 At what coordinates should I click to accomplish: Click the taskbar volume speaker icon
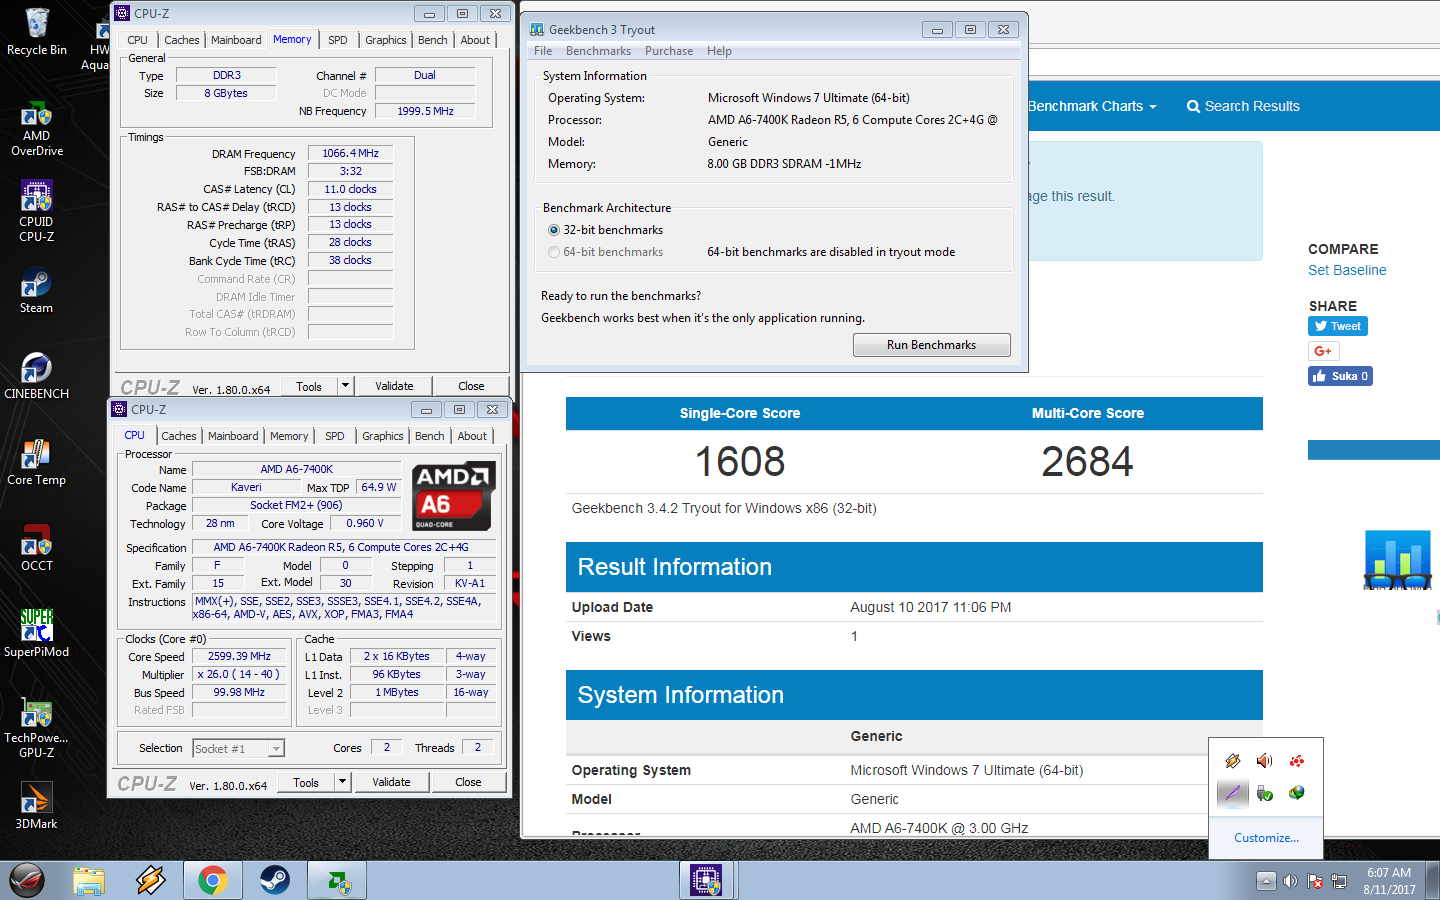pos(1290,881)
